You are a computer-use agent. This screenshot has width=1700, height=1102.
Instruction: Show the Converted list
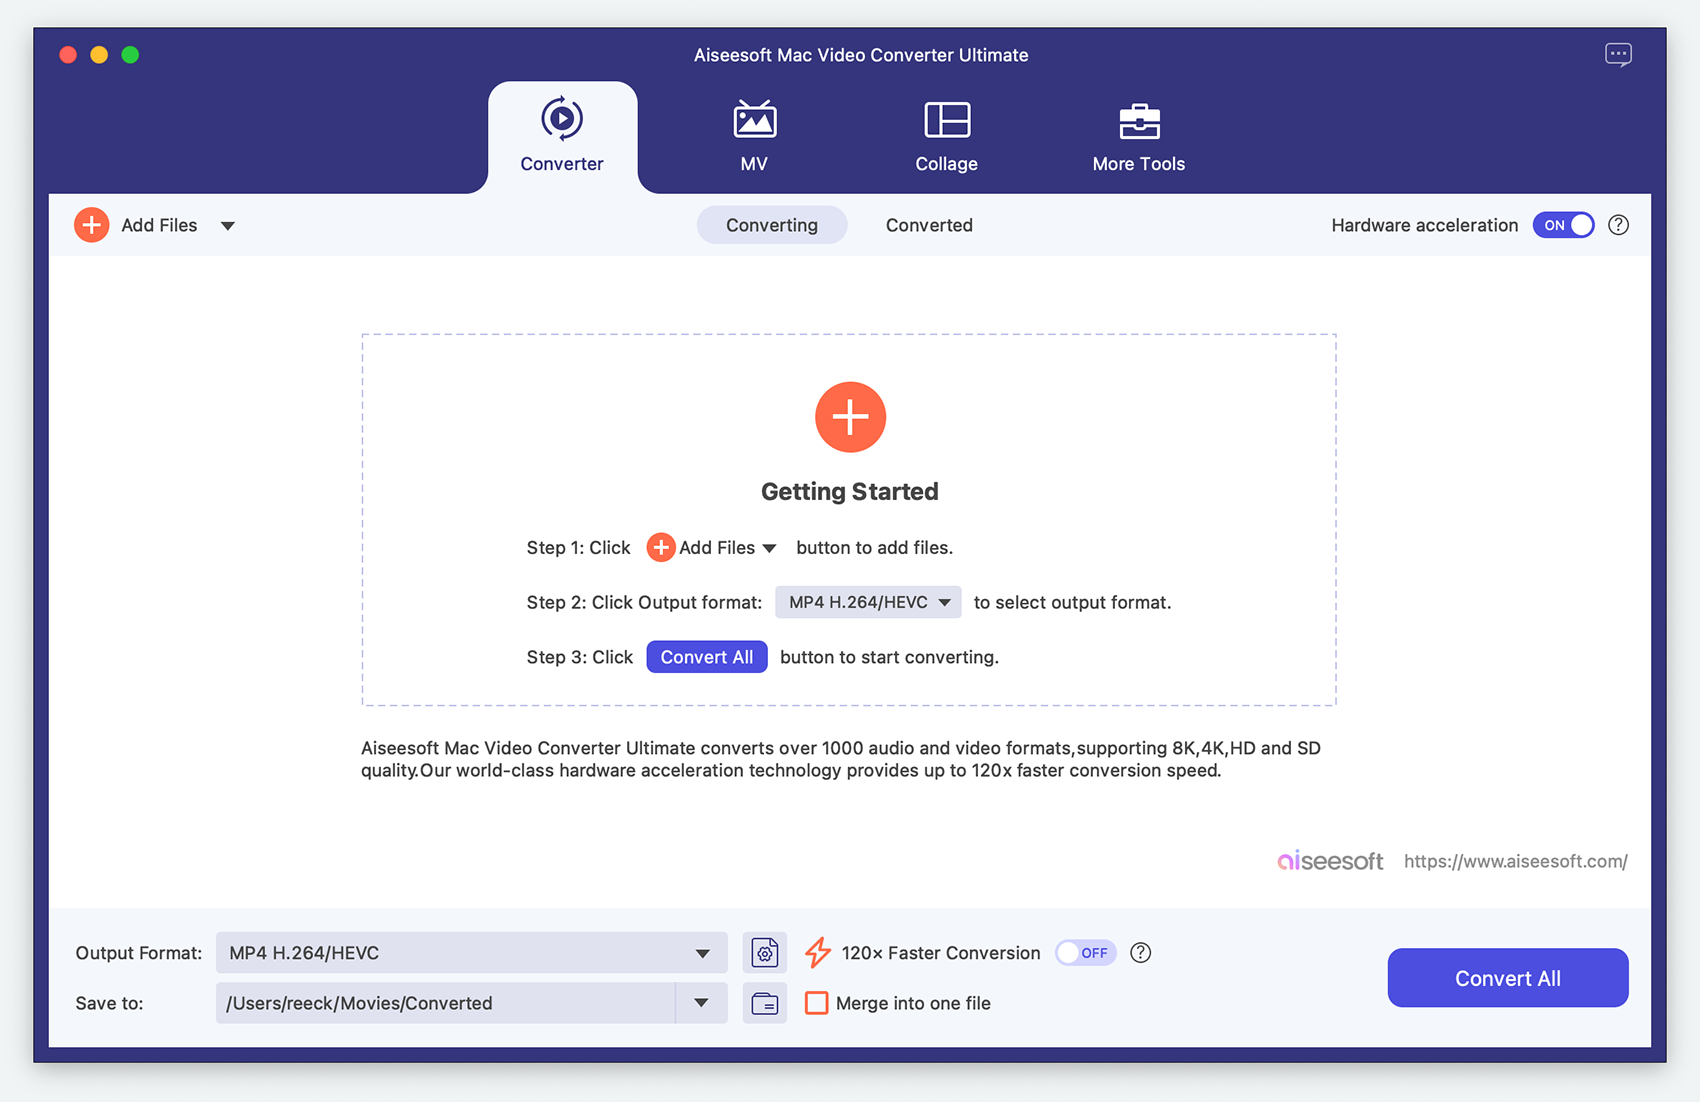point(929,225)
